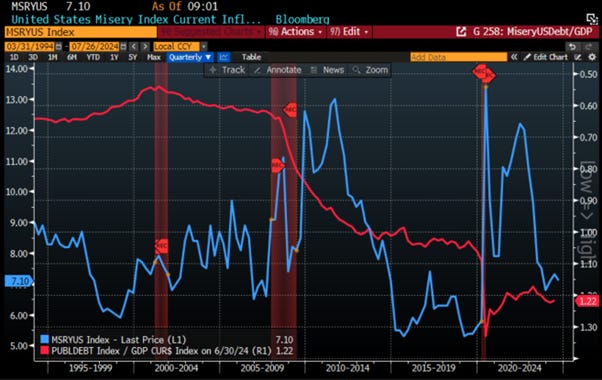Click the collapse double-chevron icon

tap(514, 57)
